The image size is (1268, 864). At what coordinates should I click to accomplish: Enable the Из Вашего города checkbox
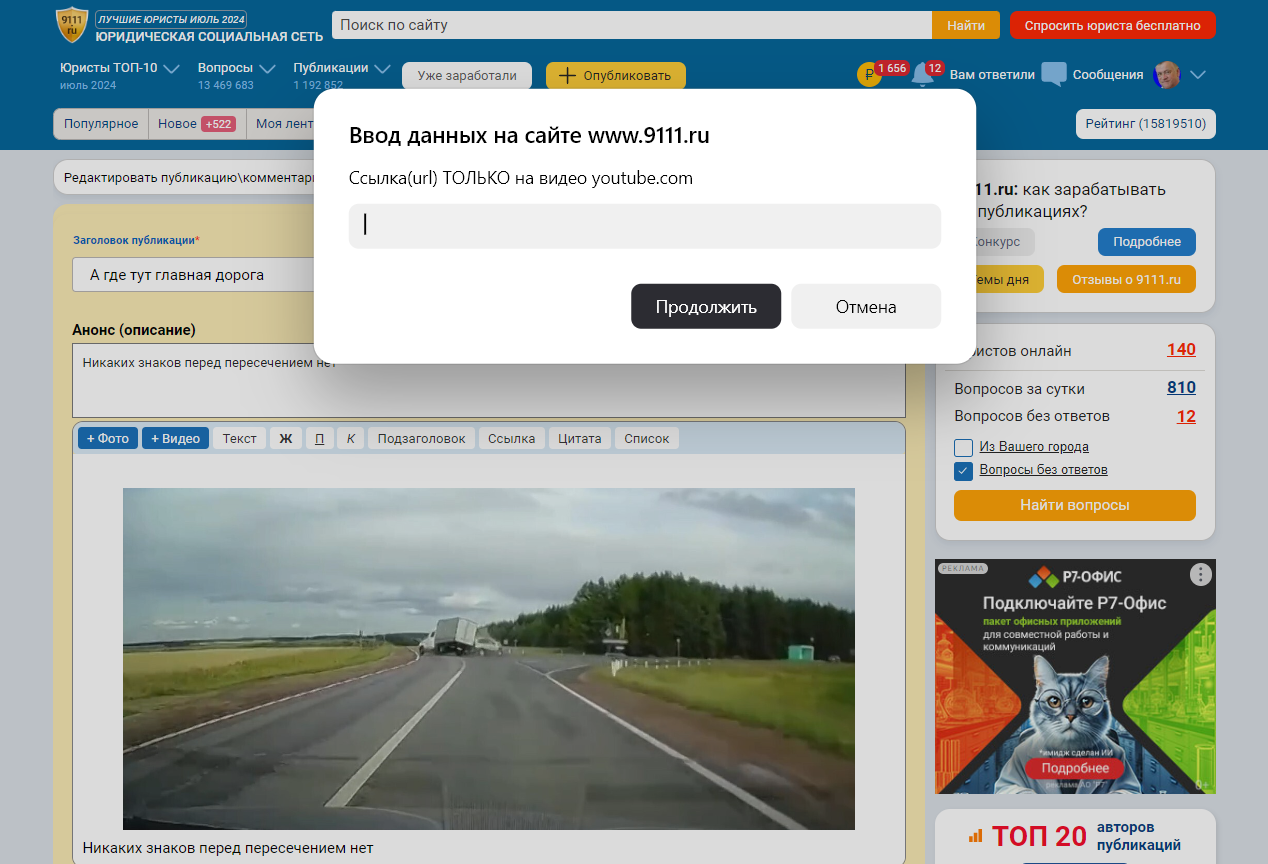click(x=964, y=447)
